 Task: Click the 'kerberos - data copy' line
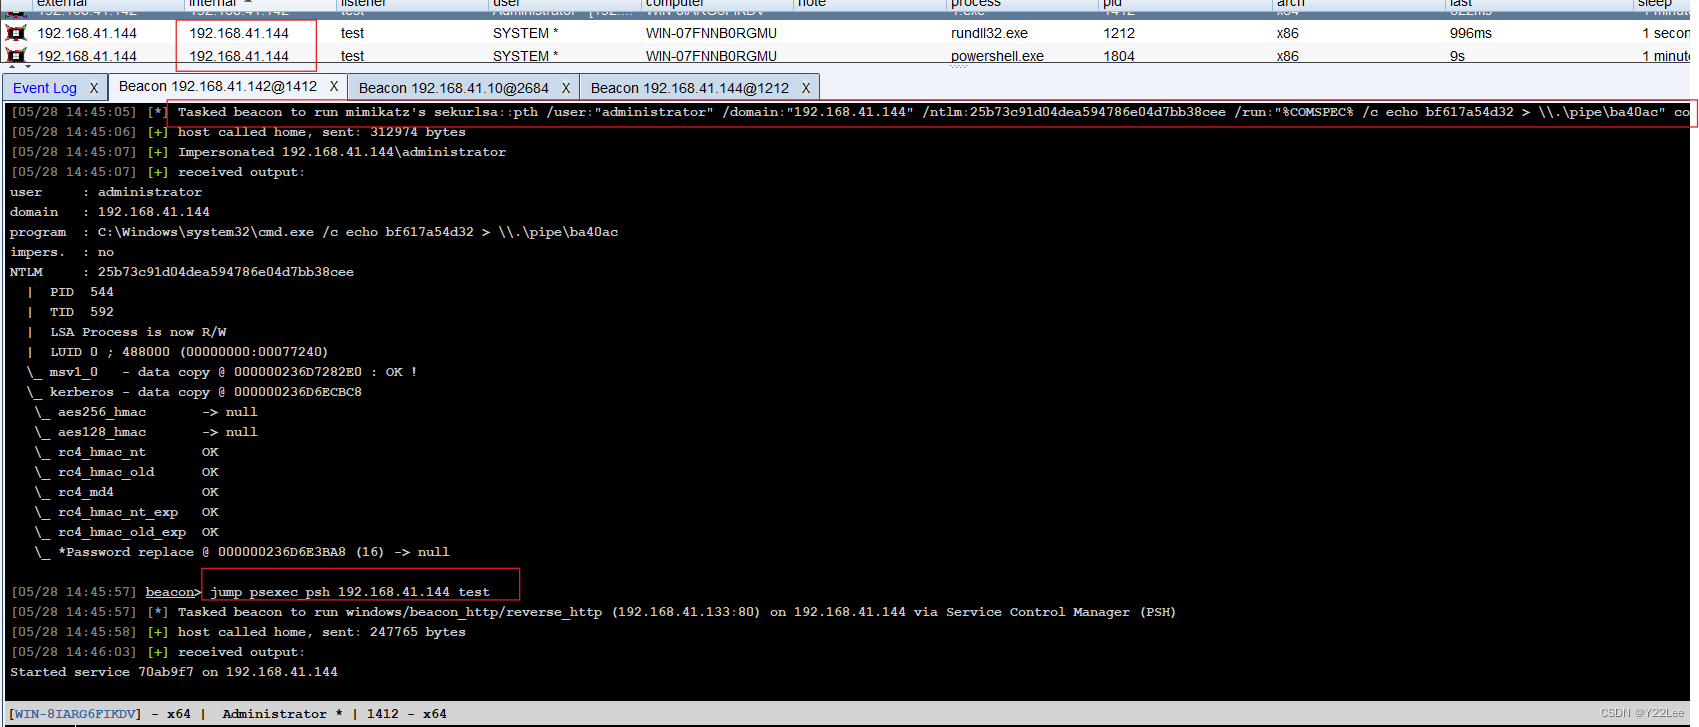194,392
